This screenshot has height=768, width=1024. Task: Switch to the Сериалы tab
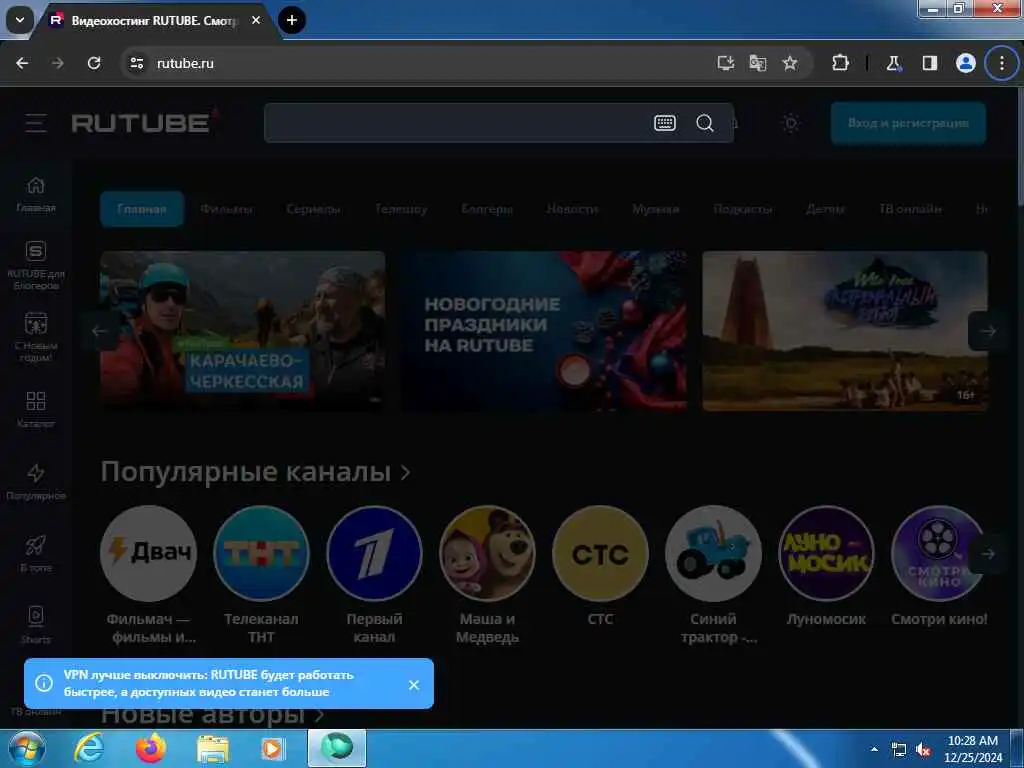[313, 209]
